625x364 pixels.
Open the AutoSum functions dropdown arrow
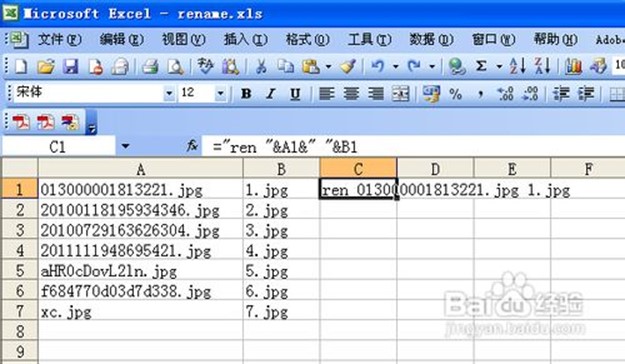coord(499,66)
